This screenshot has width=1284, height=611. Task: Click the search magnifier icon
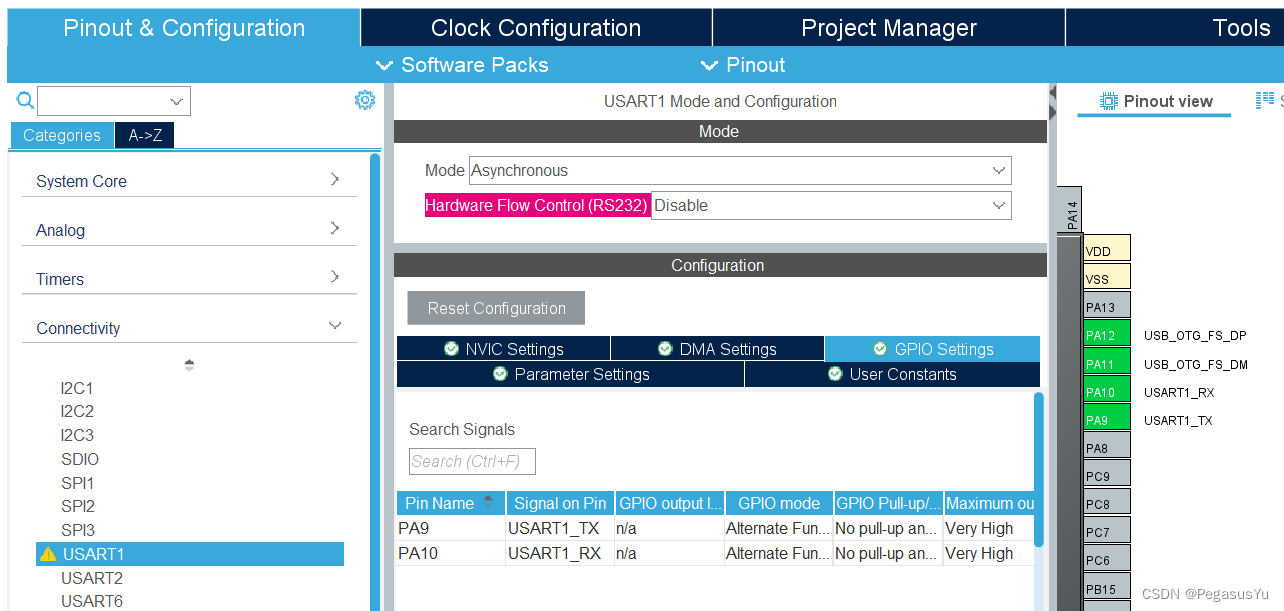[x=25, y=100]
